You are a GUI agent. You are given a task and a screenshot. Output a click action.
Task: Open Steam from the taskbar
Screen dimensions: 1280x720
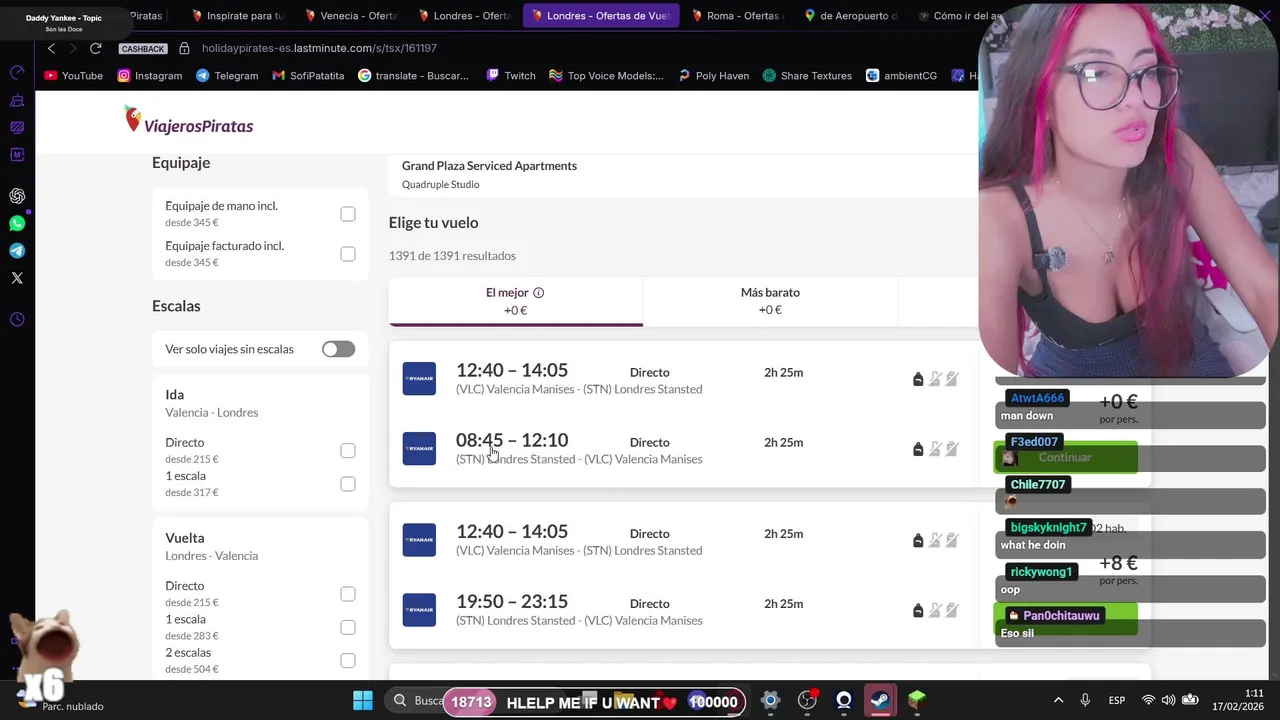880,701
